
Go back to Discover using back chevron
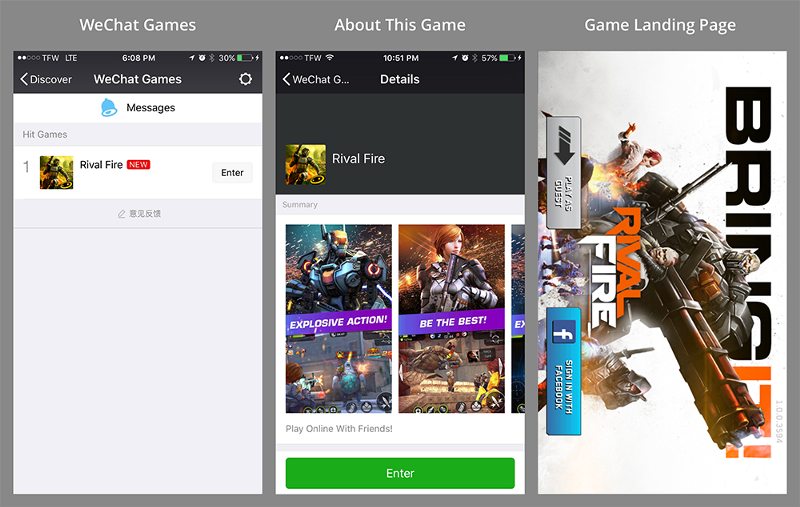[25, 79]
